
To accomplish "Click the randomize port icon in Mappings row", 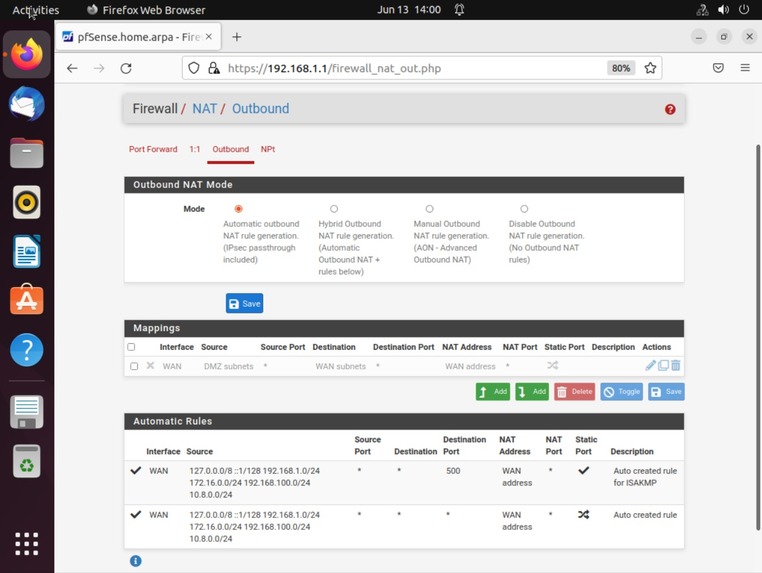I will coord(553,365).
